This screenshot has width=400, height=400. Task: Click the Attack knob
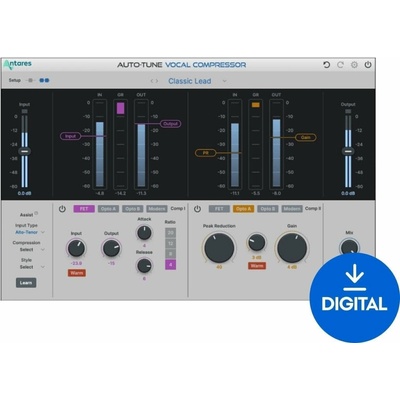144,233
